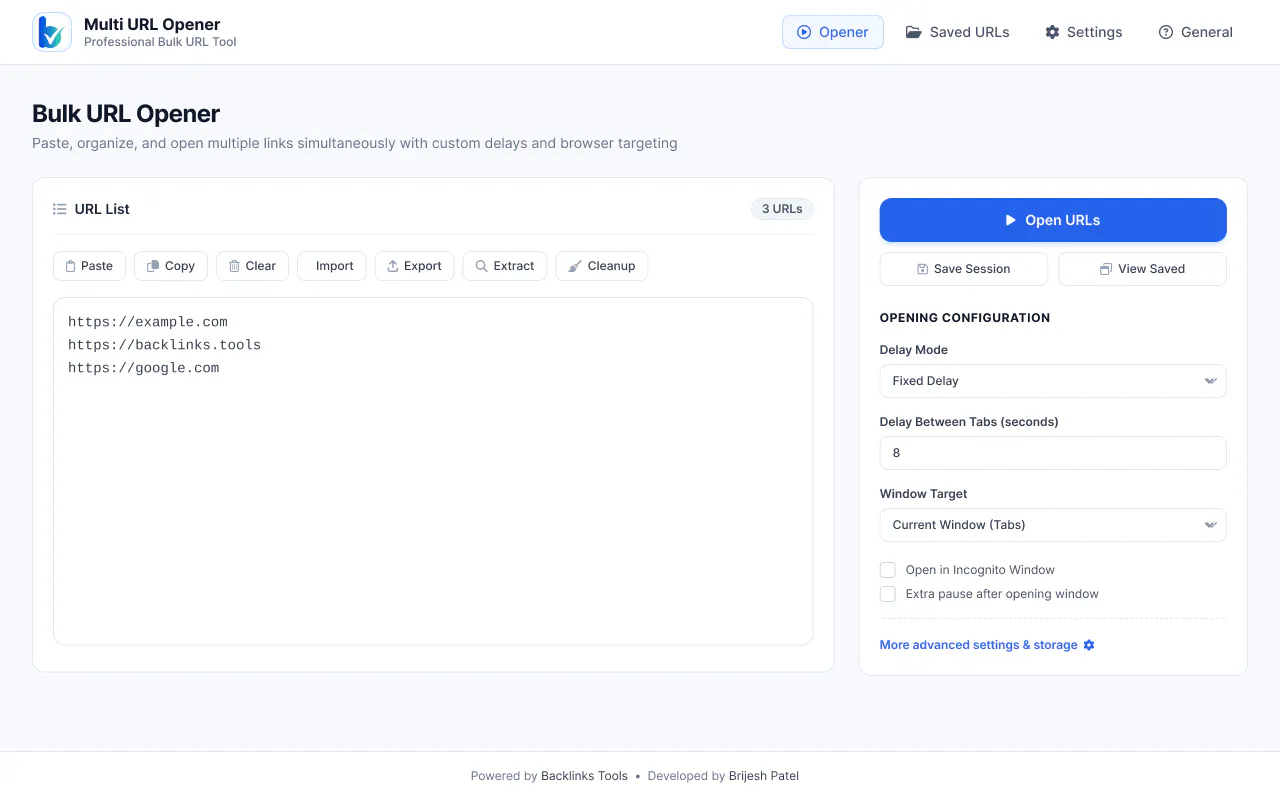The height and width of the screenshot is (800, 1280).
Task: Click the clipboard icon on Paste button
Action: [71, 266]
